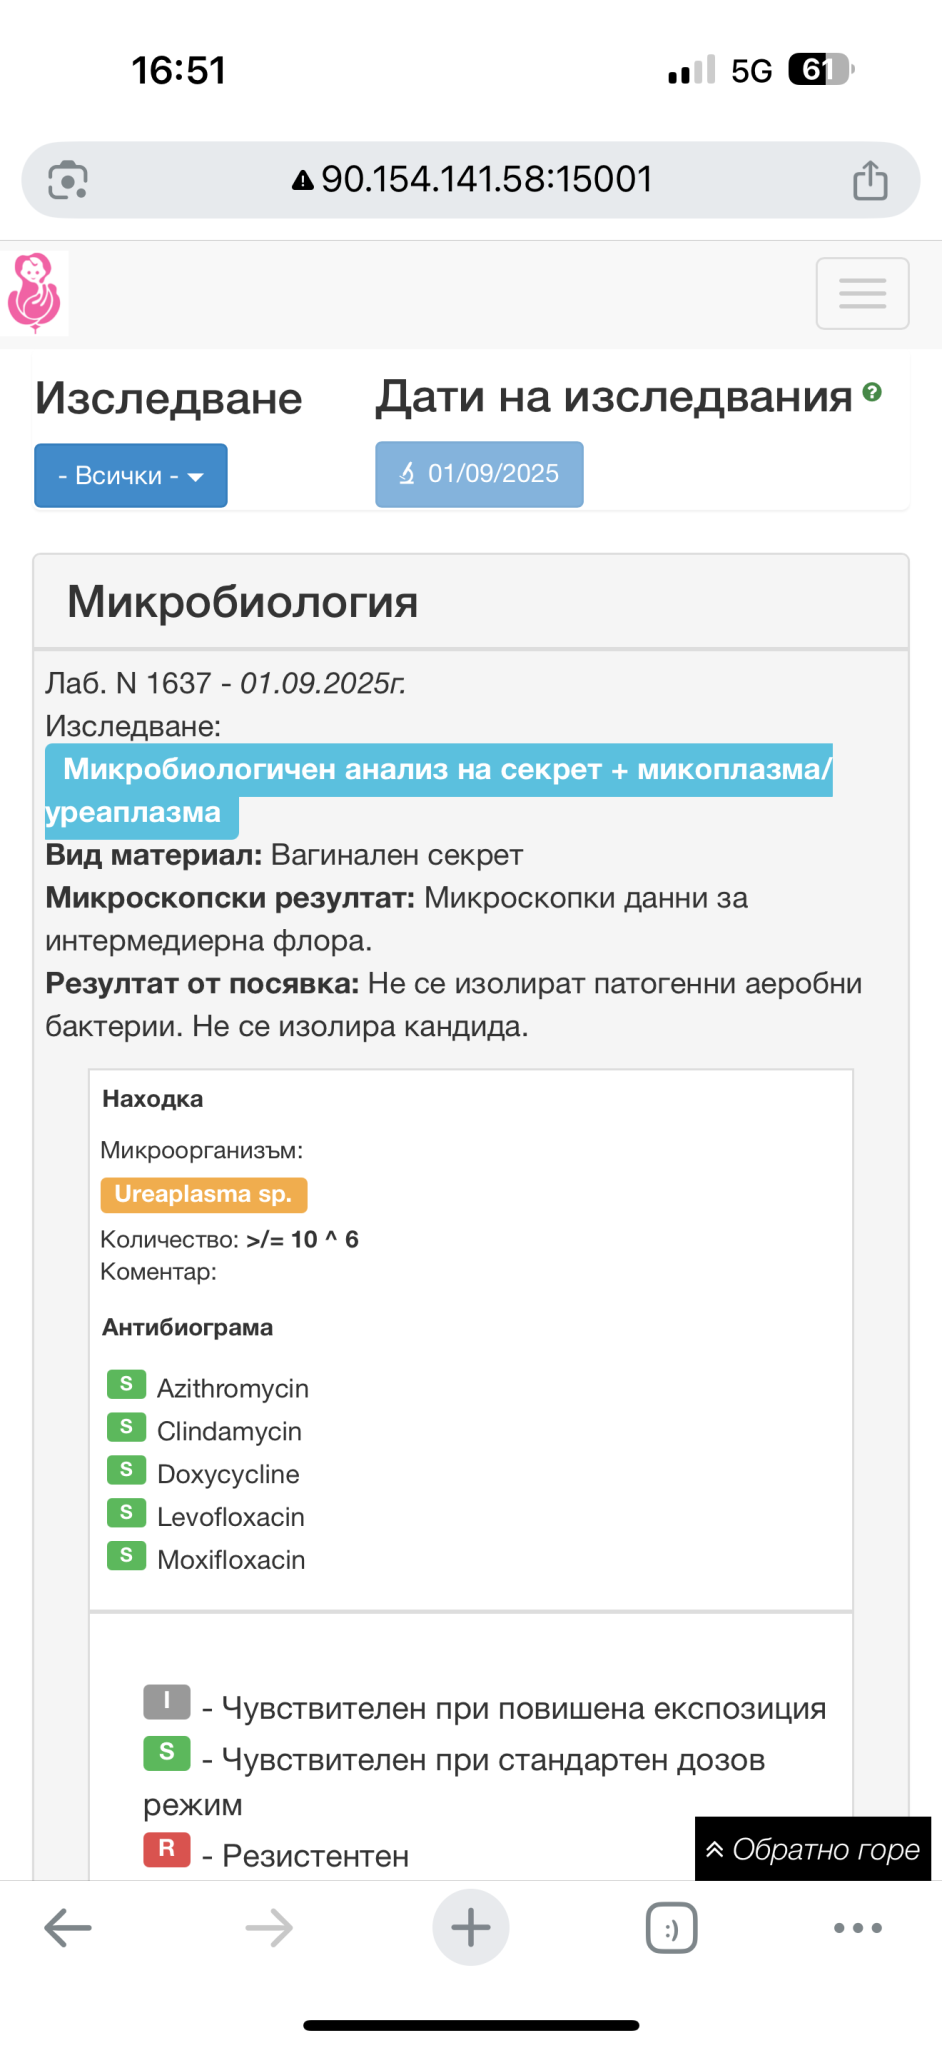The width and height of the screenshot is (942, 2048).
Task: Tap the browser forward arrow
Action: click(x=269, y=1927)
